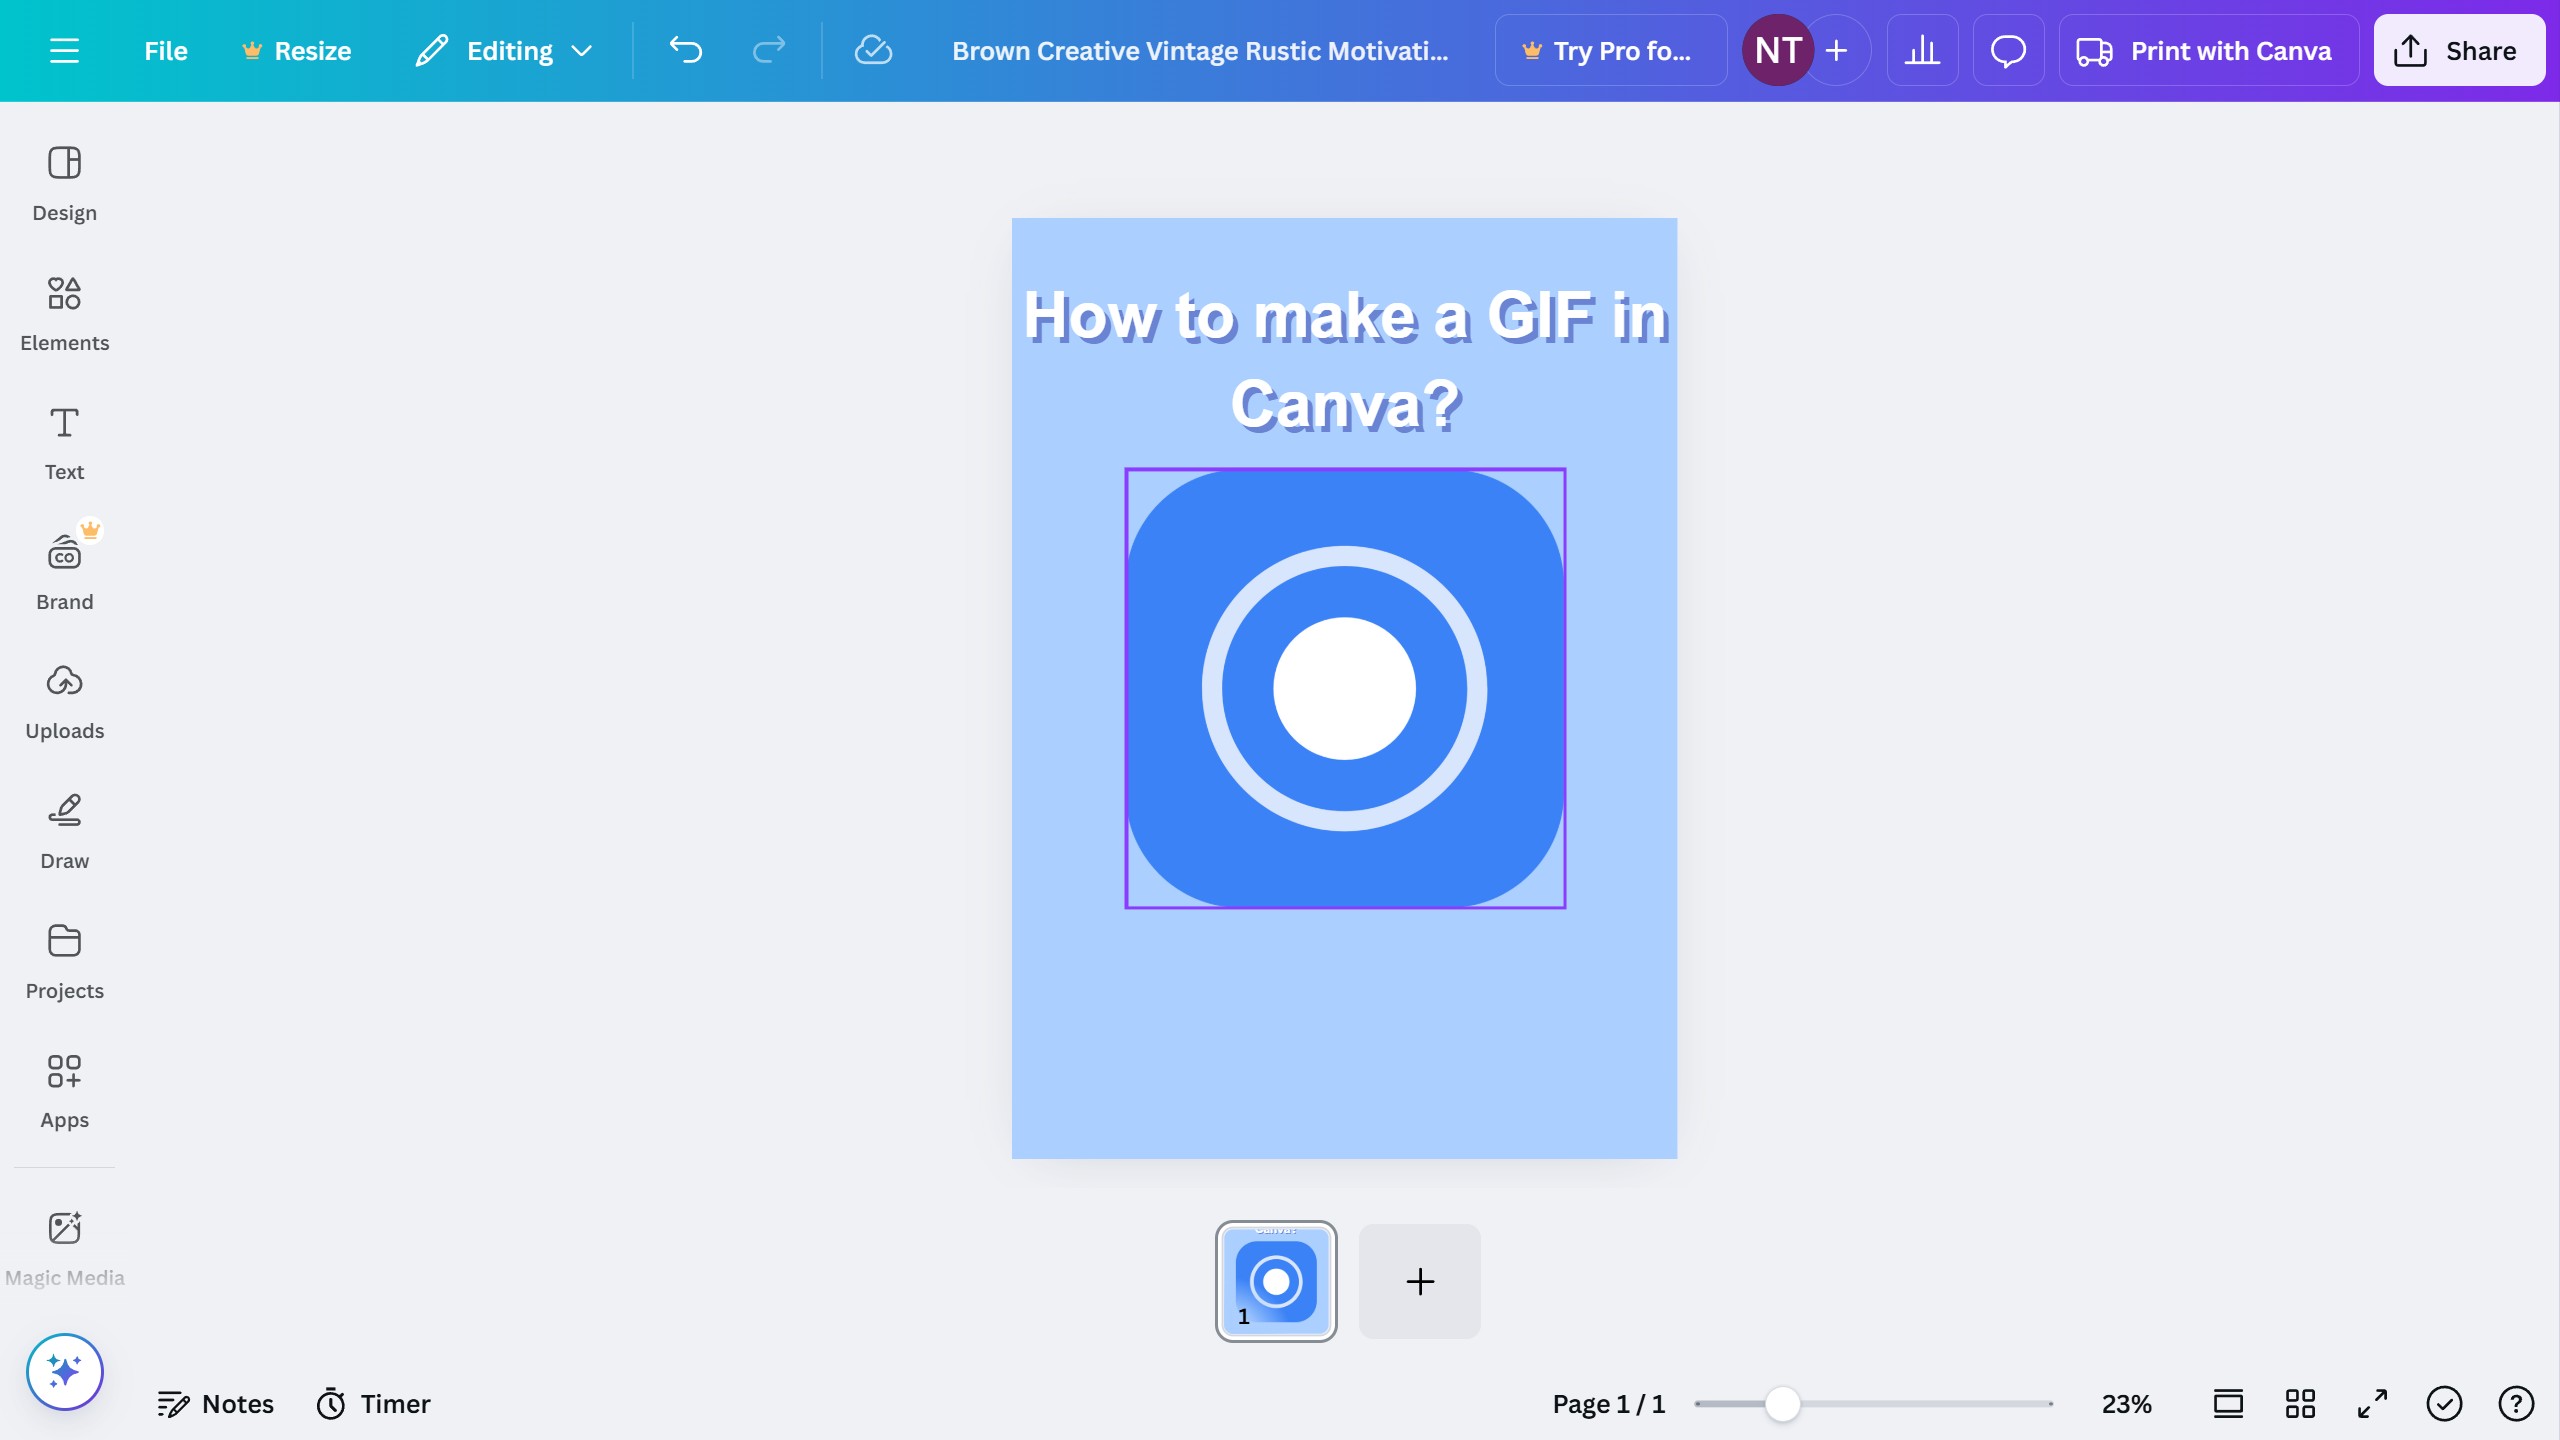The image size is (2560, 1440).
Task: Click the Share button
Action: click(x=2457, y=50)
